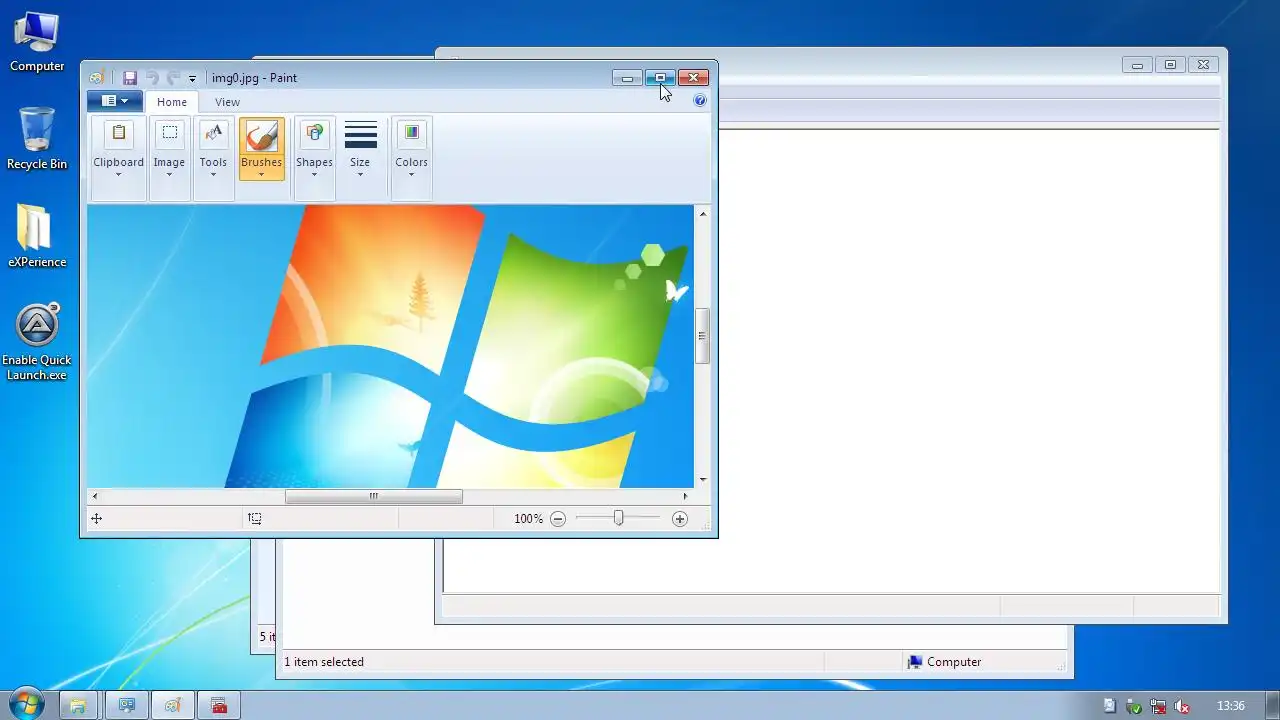
Task: Click the cursor position icon in status bar
Action: (96, 519)
